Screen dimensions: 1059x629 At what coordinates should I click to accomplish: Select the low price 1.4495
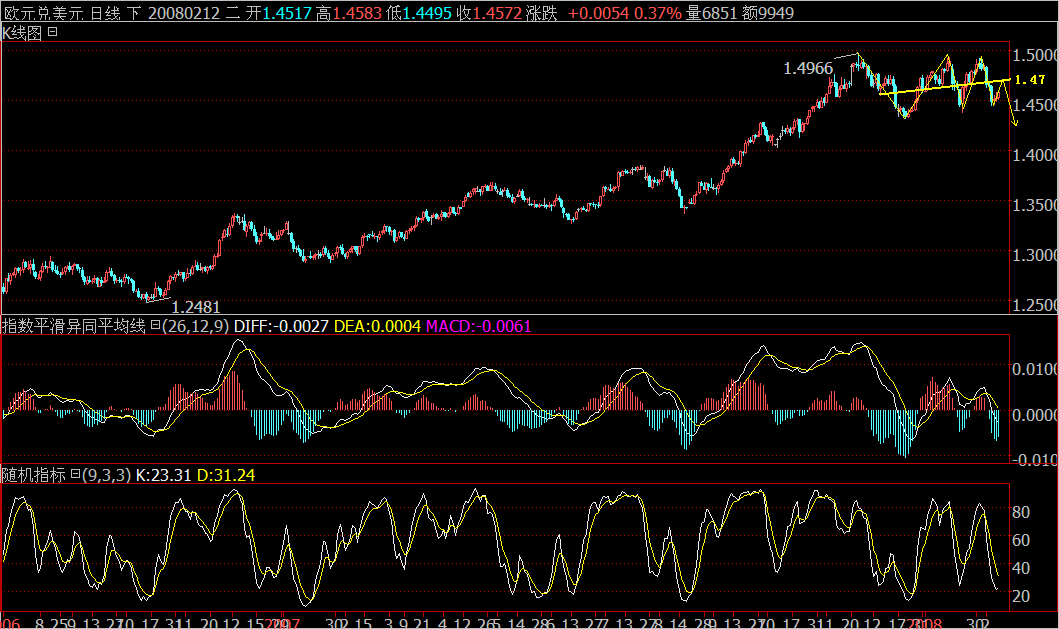[428, 13]
